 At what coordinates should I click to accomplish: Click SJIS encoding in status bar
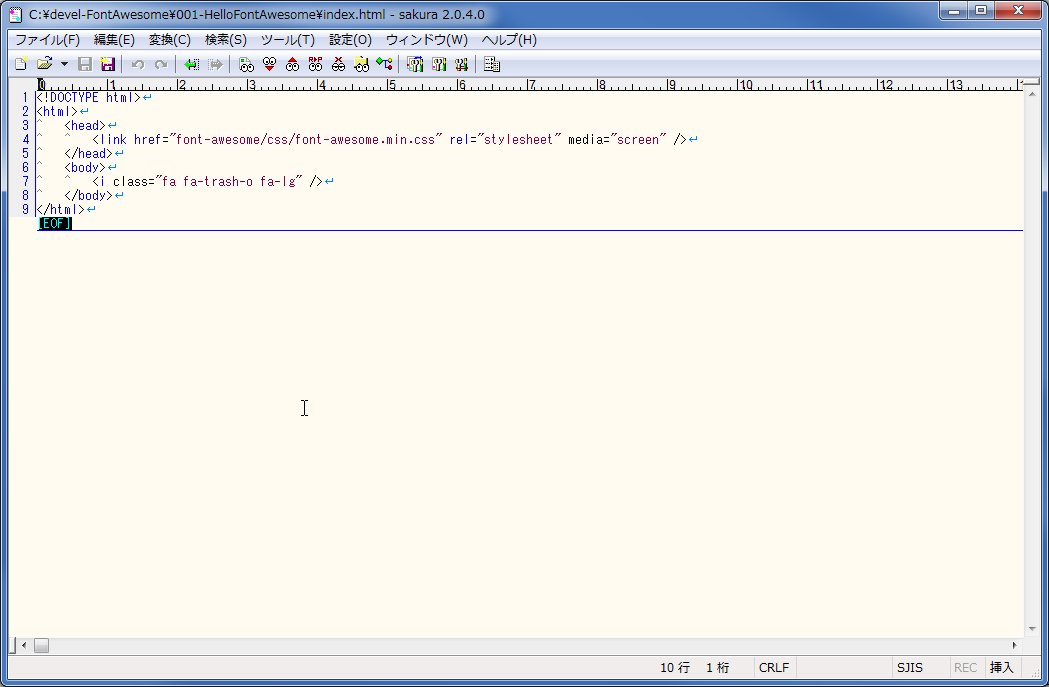click(910, 668)
